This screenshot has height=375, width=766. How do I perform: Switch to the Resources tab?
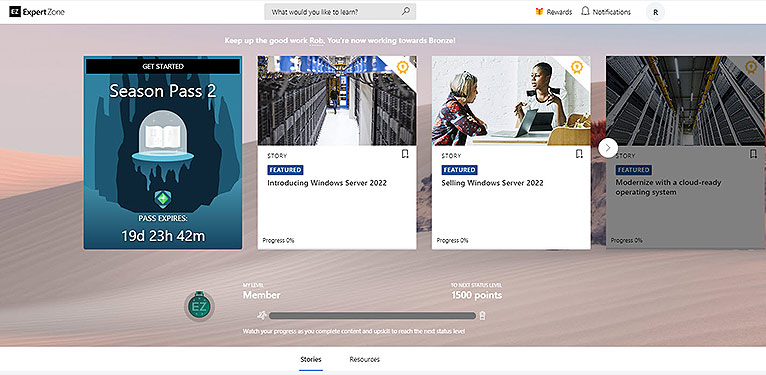point(364,359)
